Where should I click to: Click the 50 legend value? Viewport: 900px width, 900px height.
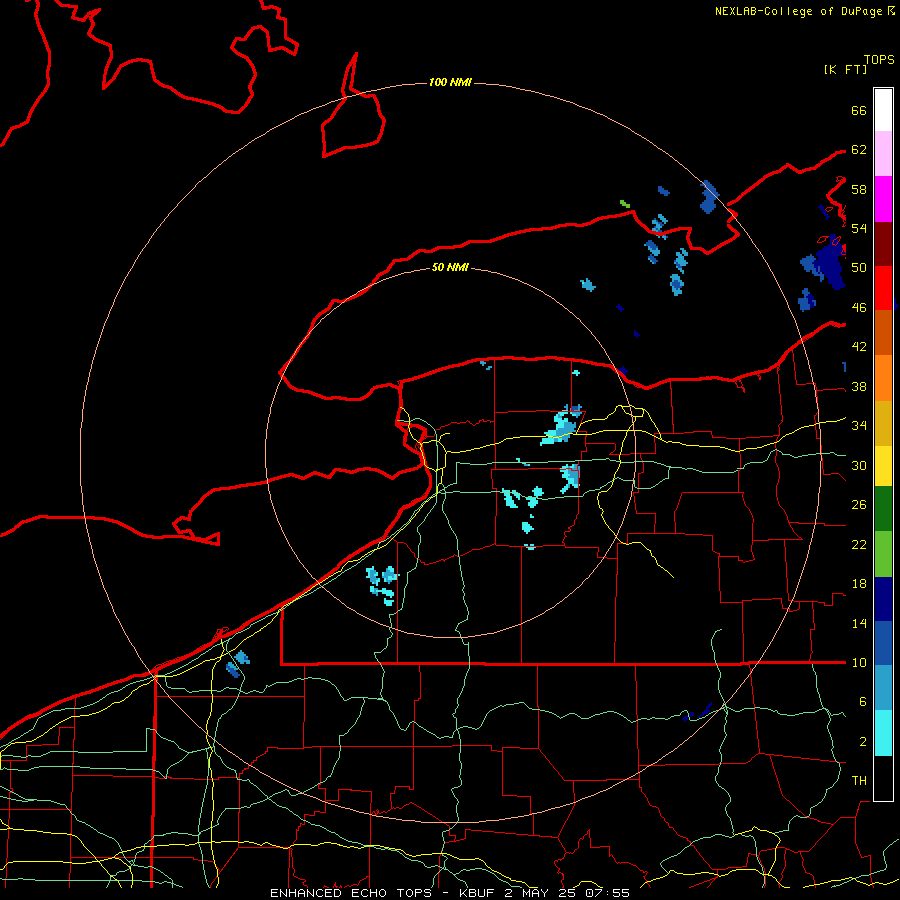coord(859,268)
